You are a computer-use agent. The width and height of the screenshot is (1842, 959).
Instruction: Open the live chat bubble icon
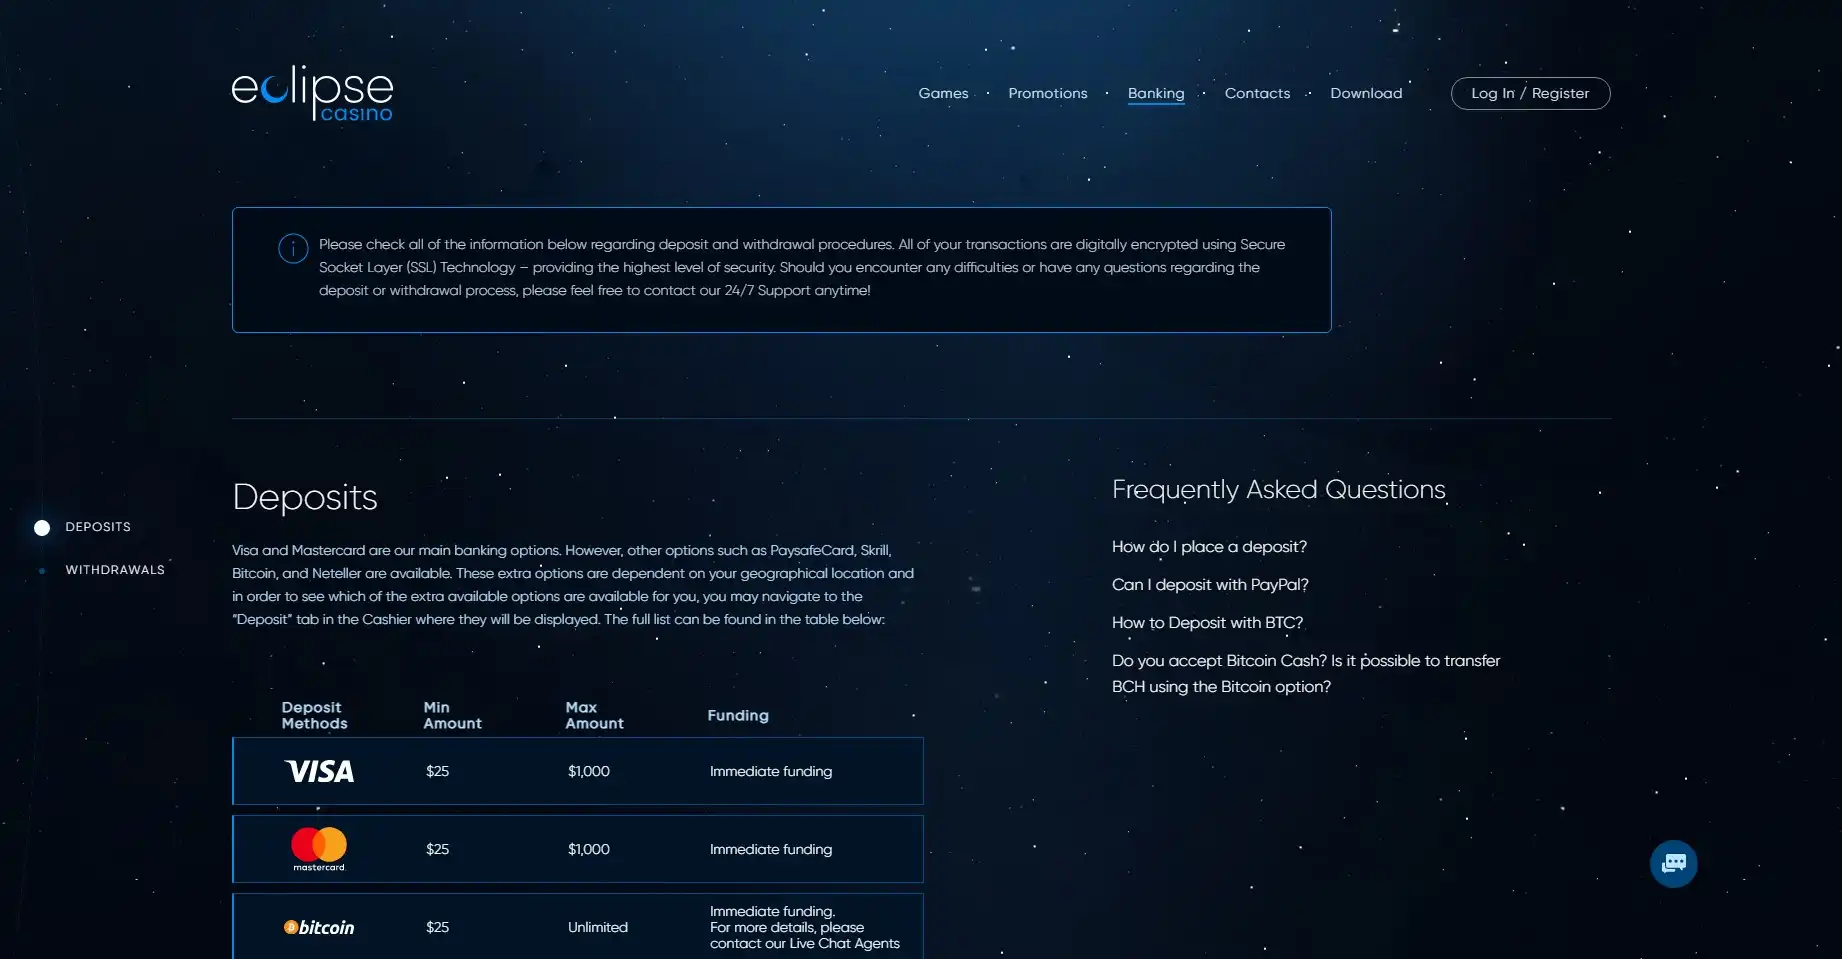tap(1673, 863)
